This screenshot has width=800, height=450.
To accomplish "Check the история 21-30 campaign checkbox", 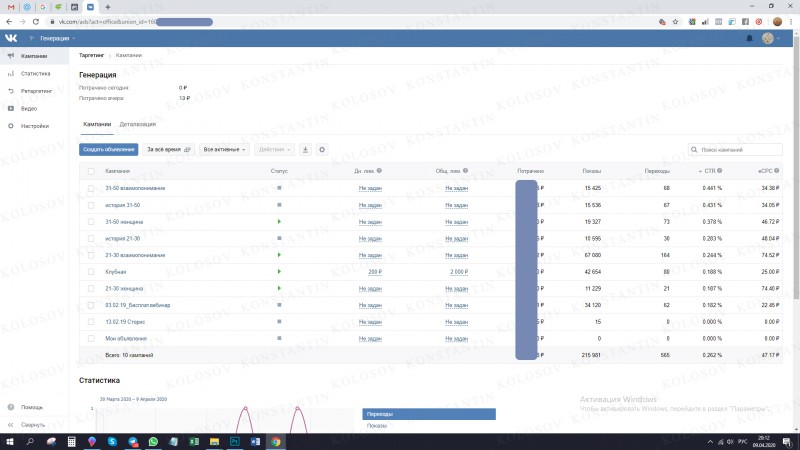I will pos(91,238).
